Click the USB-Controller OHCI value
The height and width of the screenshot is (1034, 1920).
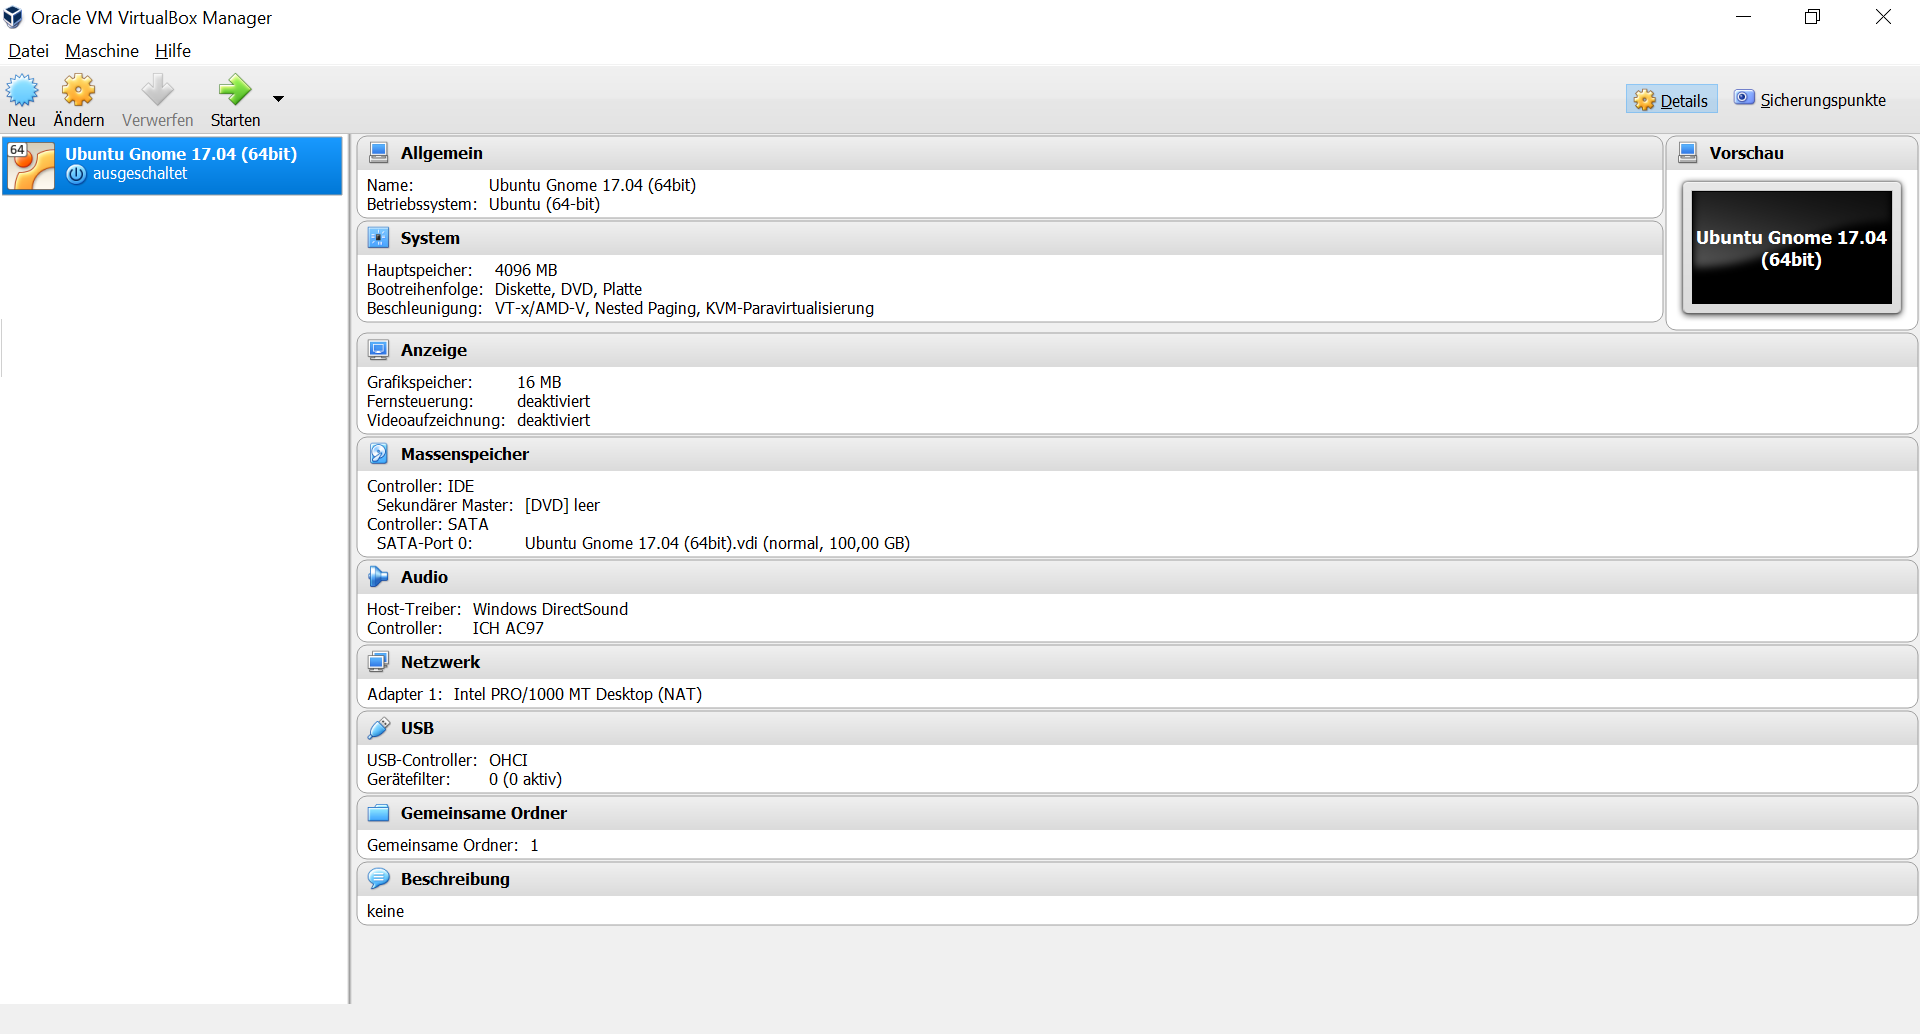[x=508, y=760]
